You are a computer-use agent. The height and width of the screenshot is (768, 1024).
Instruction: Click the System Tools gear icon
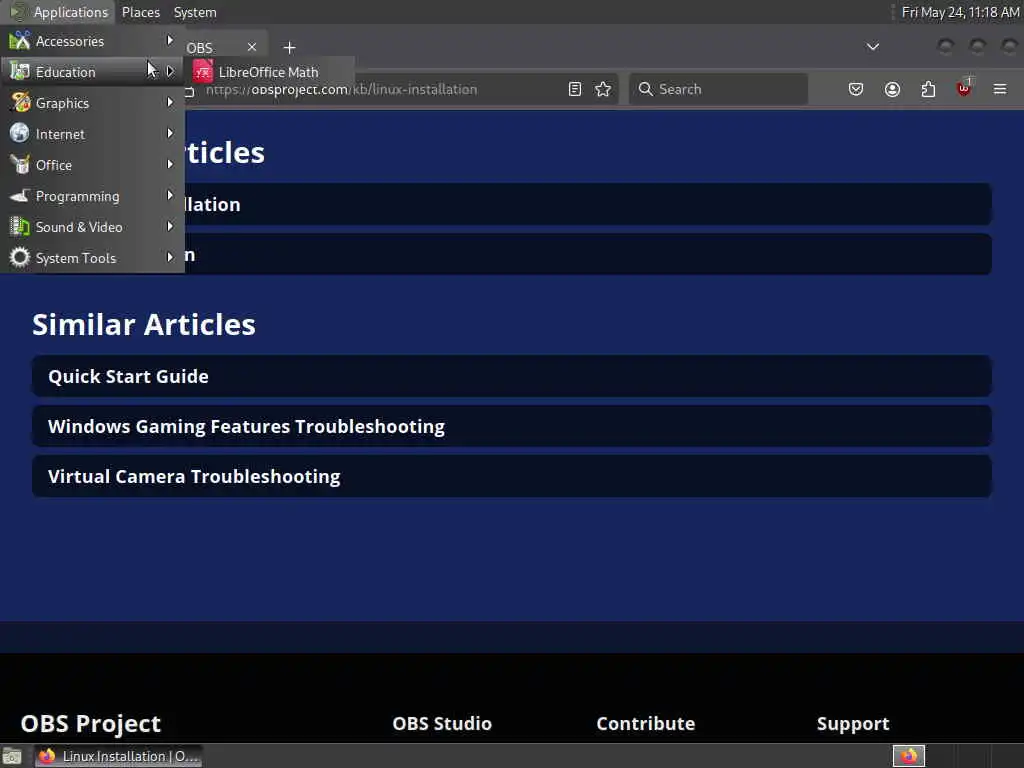point(20,257)
